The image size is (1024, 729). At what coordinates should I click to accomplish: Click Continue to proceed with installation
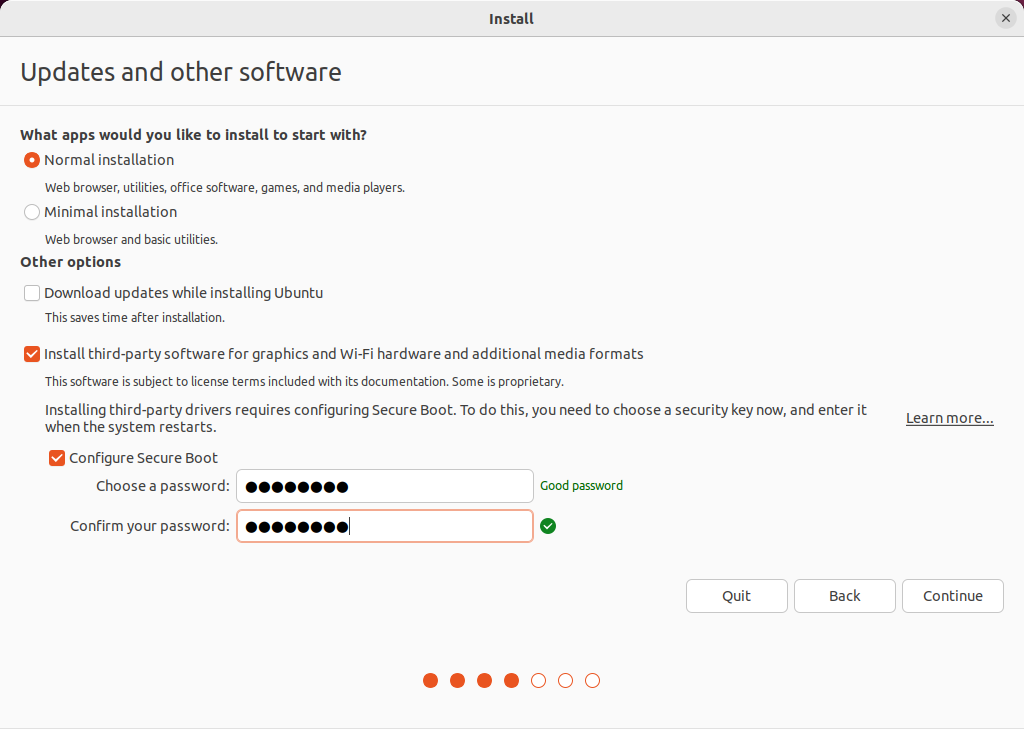click(x=952, y=596)
